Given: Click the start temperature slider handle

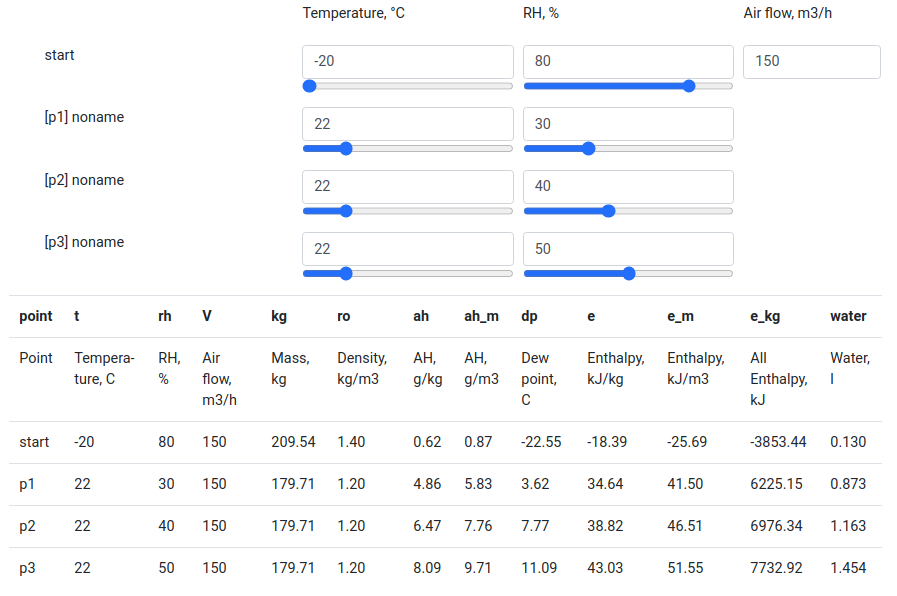Looking at the screenshot, I should (310, 86).
